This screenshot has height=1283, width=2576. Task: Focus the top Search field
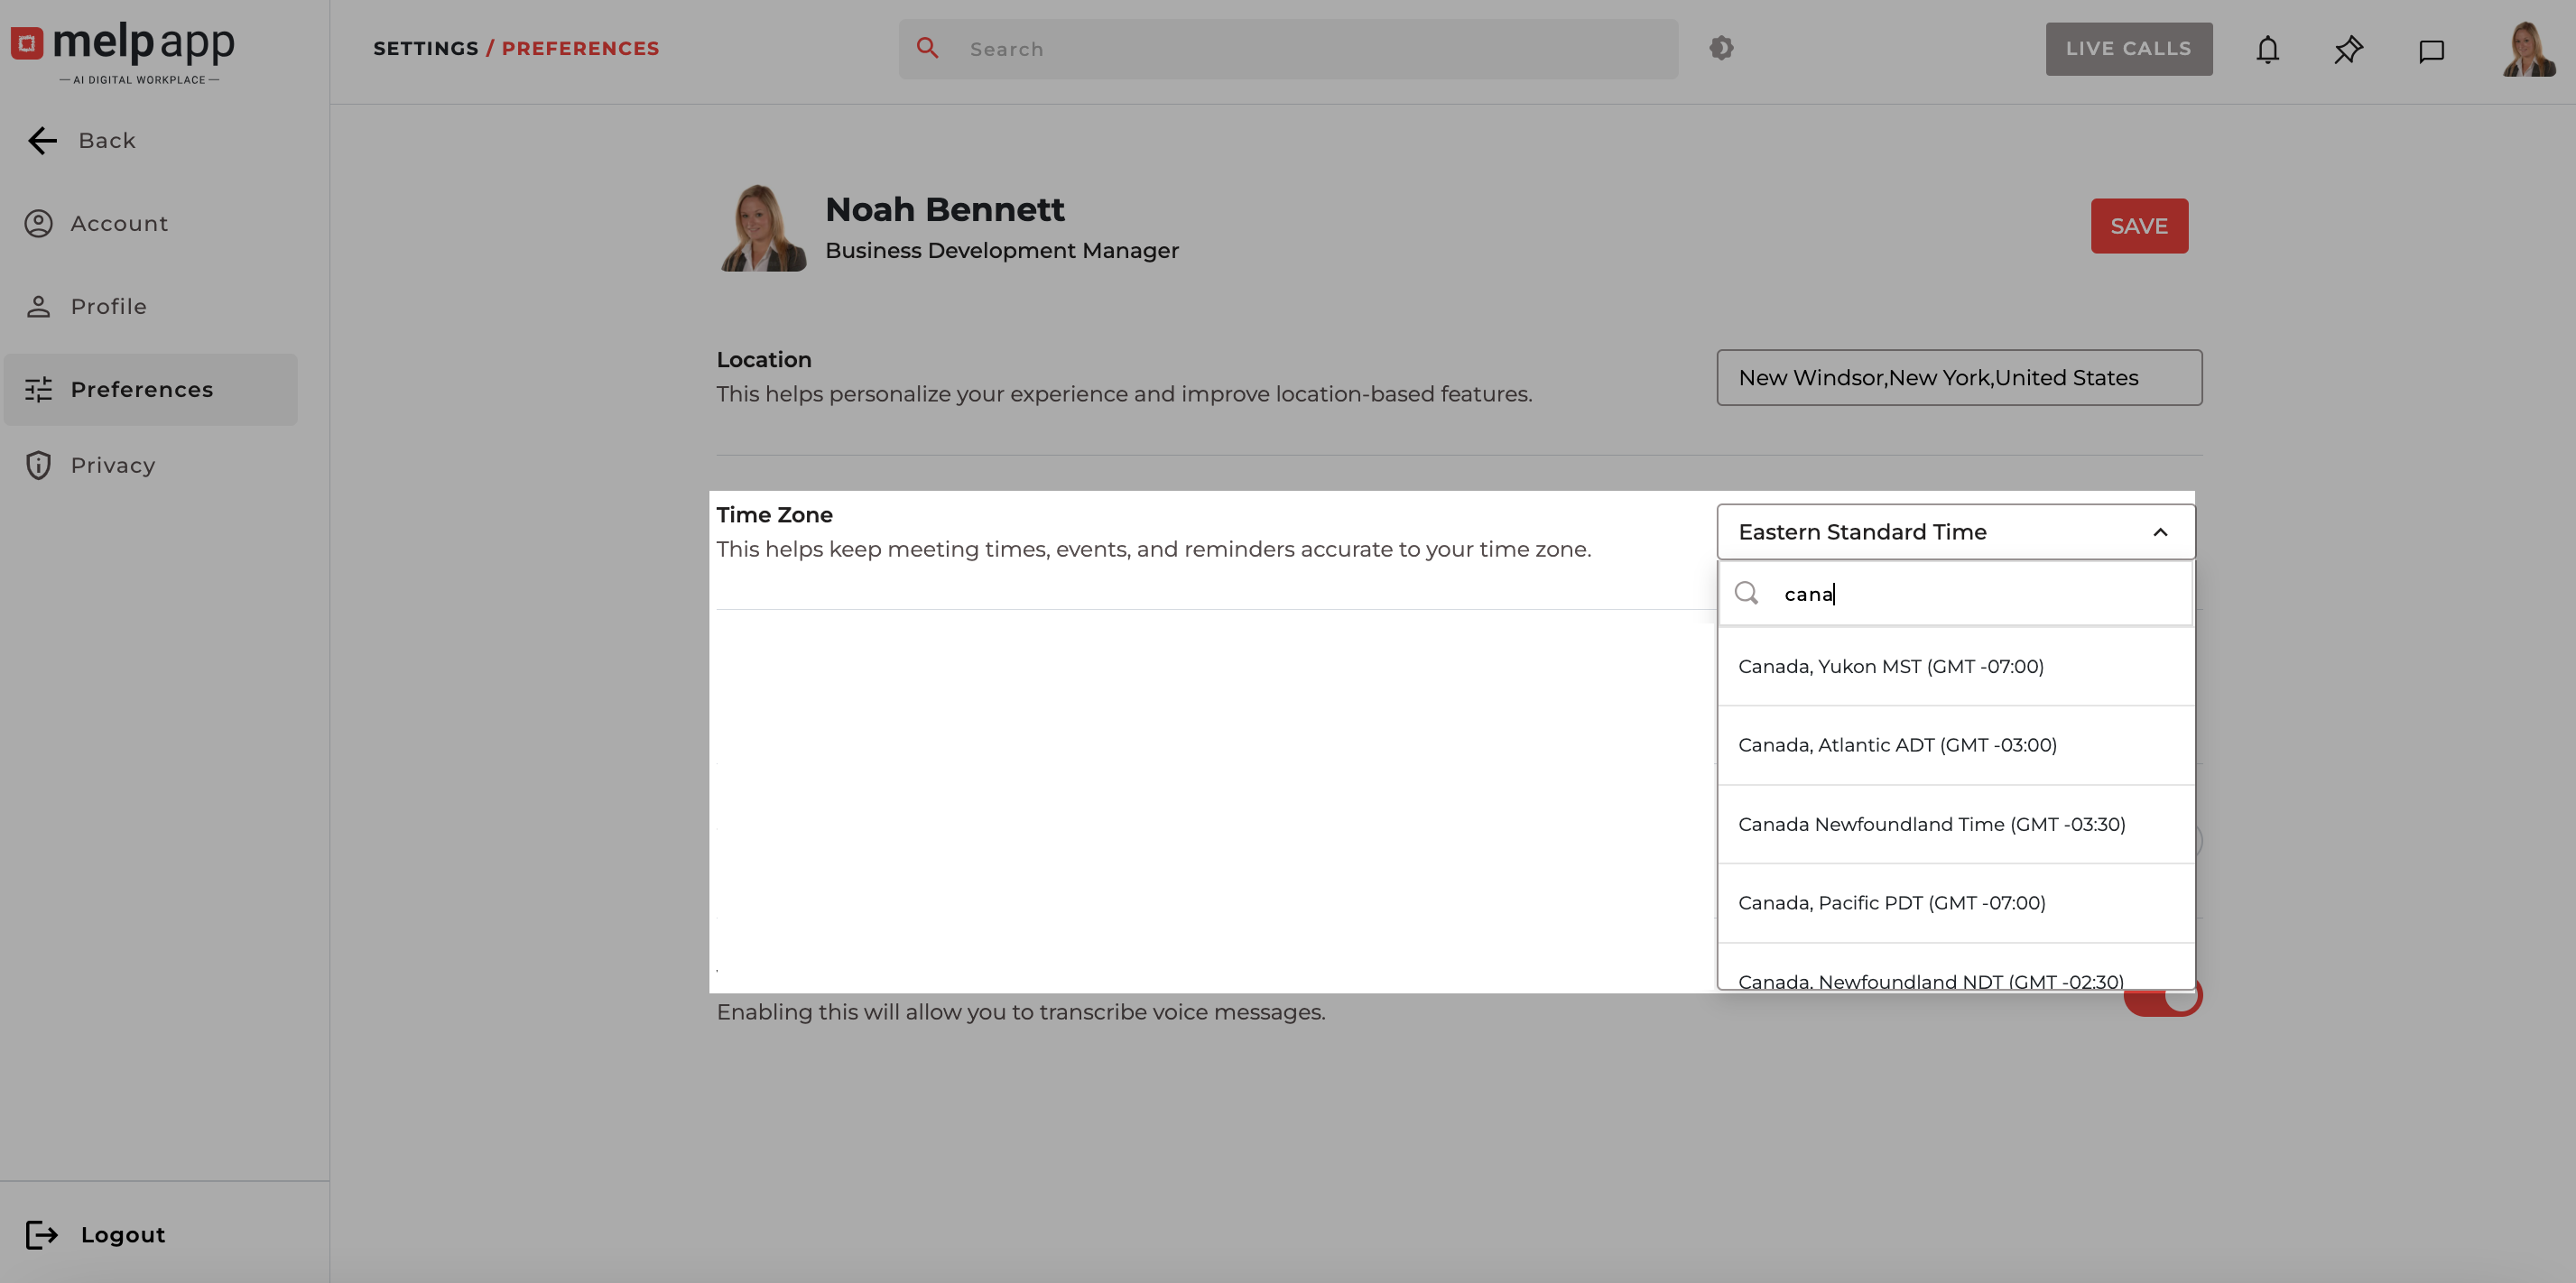tap(1288, 49)
